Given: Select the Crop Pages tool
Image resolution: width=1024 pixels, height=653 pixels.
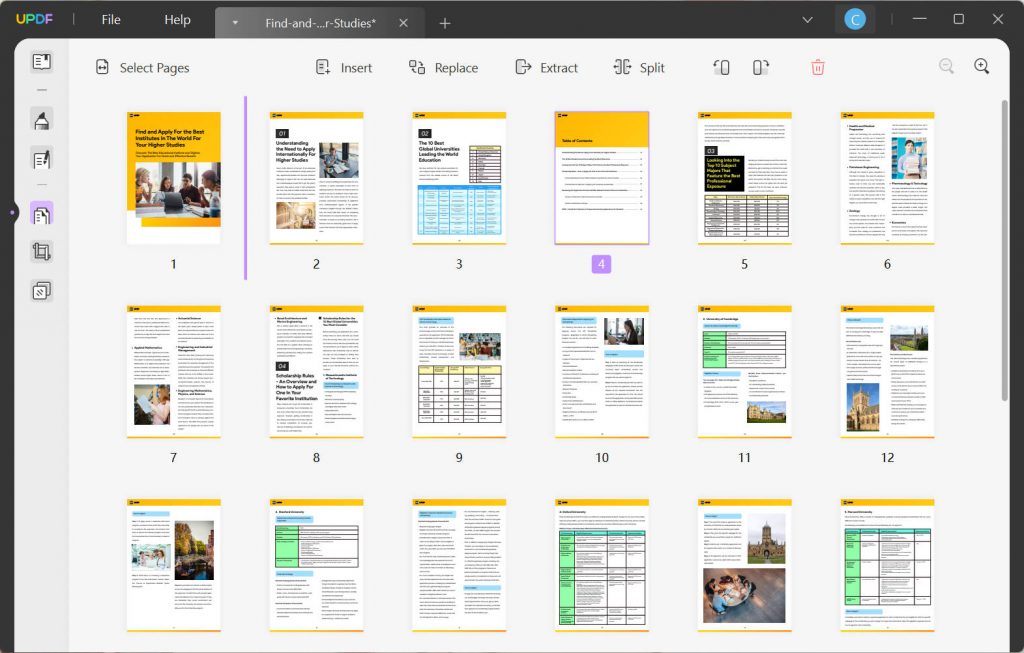Looking at the screenshot, I should (x=41, y=251).
